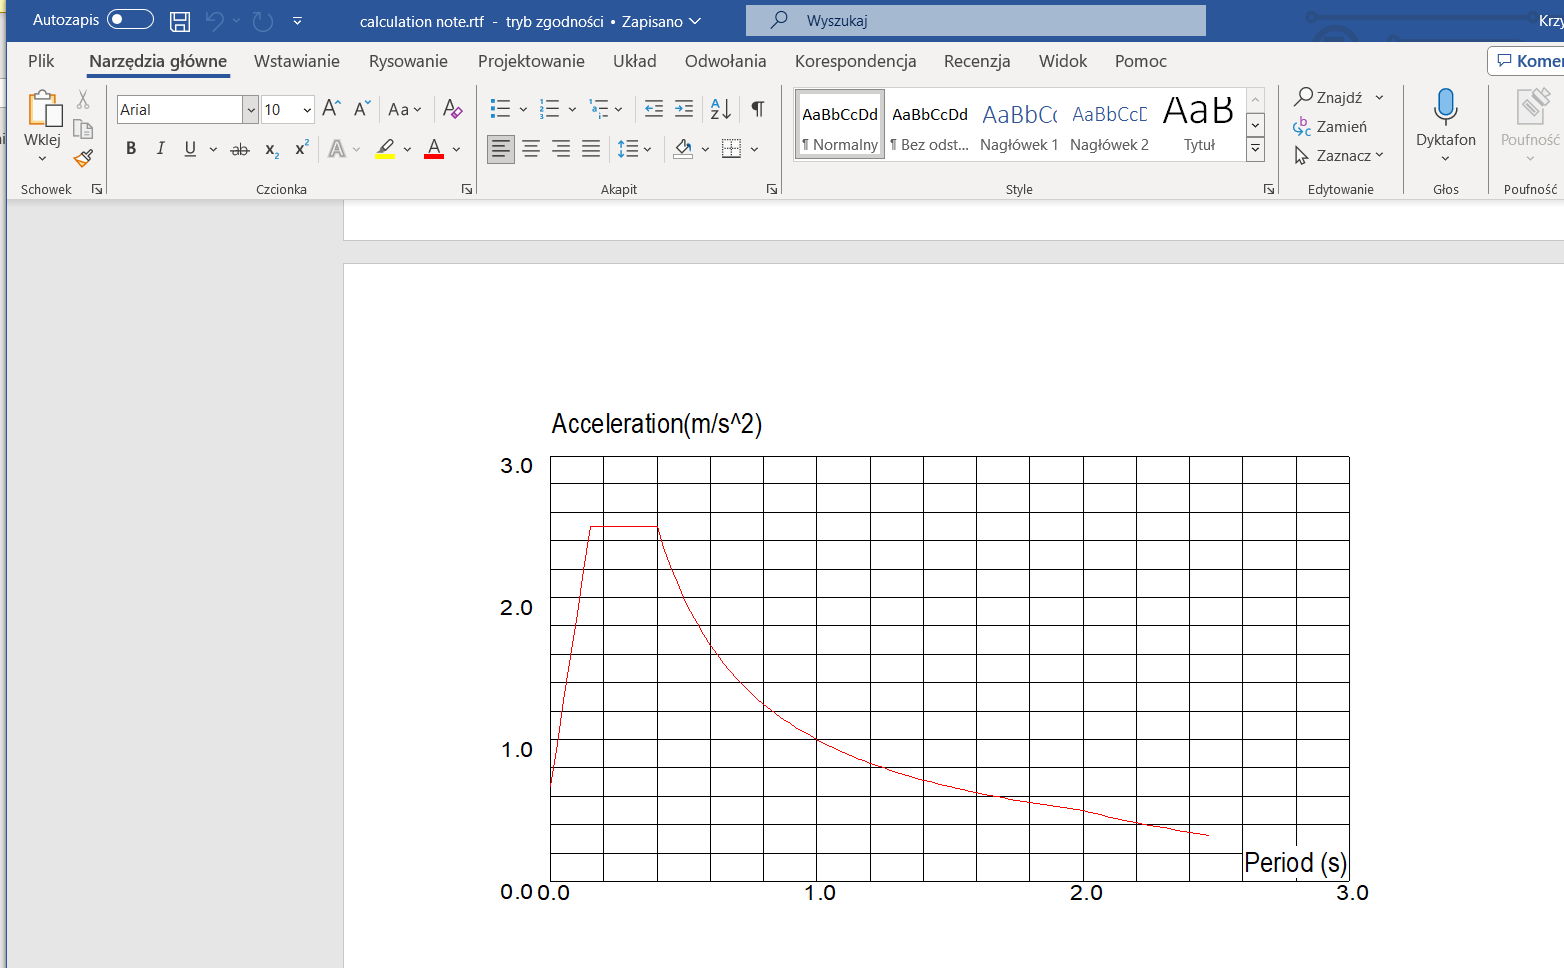Apply the Nagłówek 1 style
Screen dimensions: 1564x968
point(1019,122)
